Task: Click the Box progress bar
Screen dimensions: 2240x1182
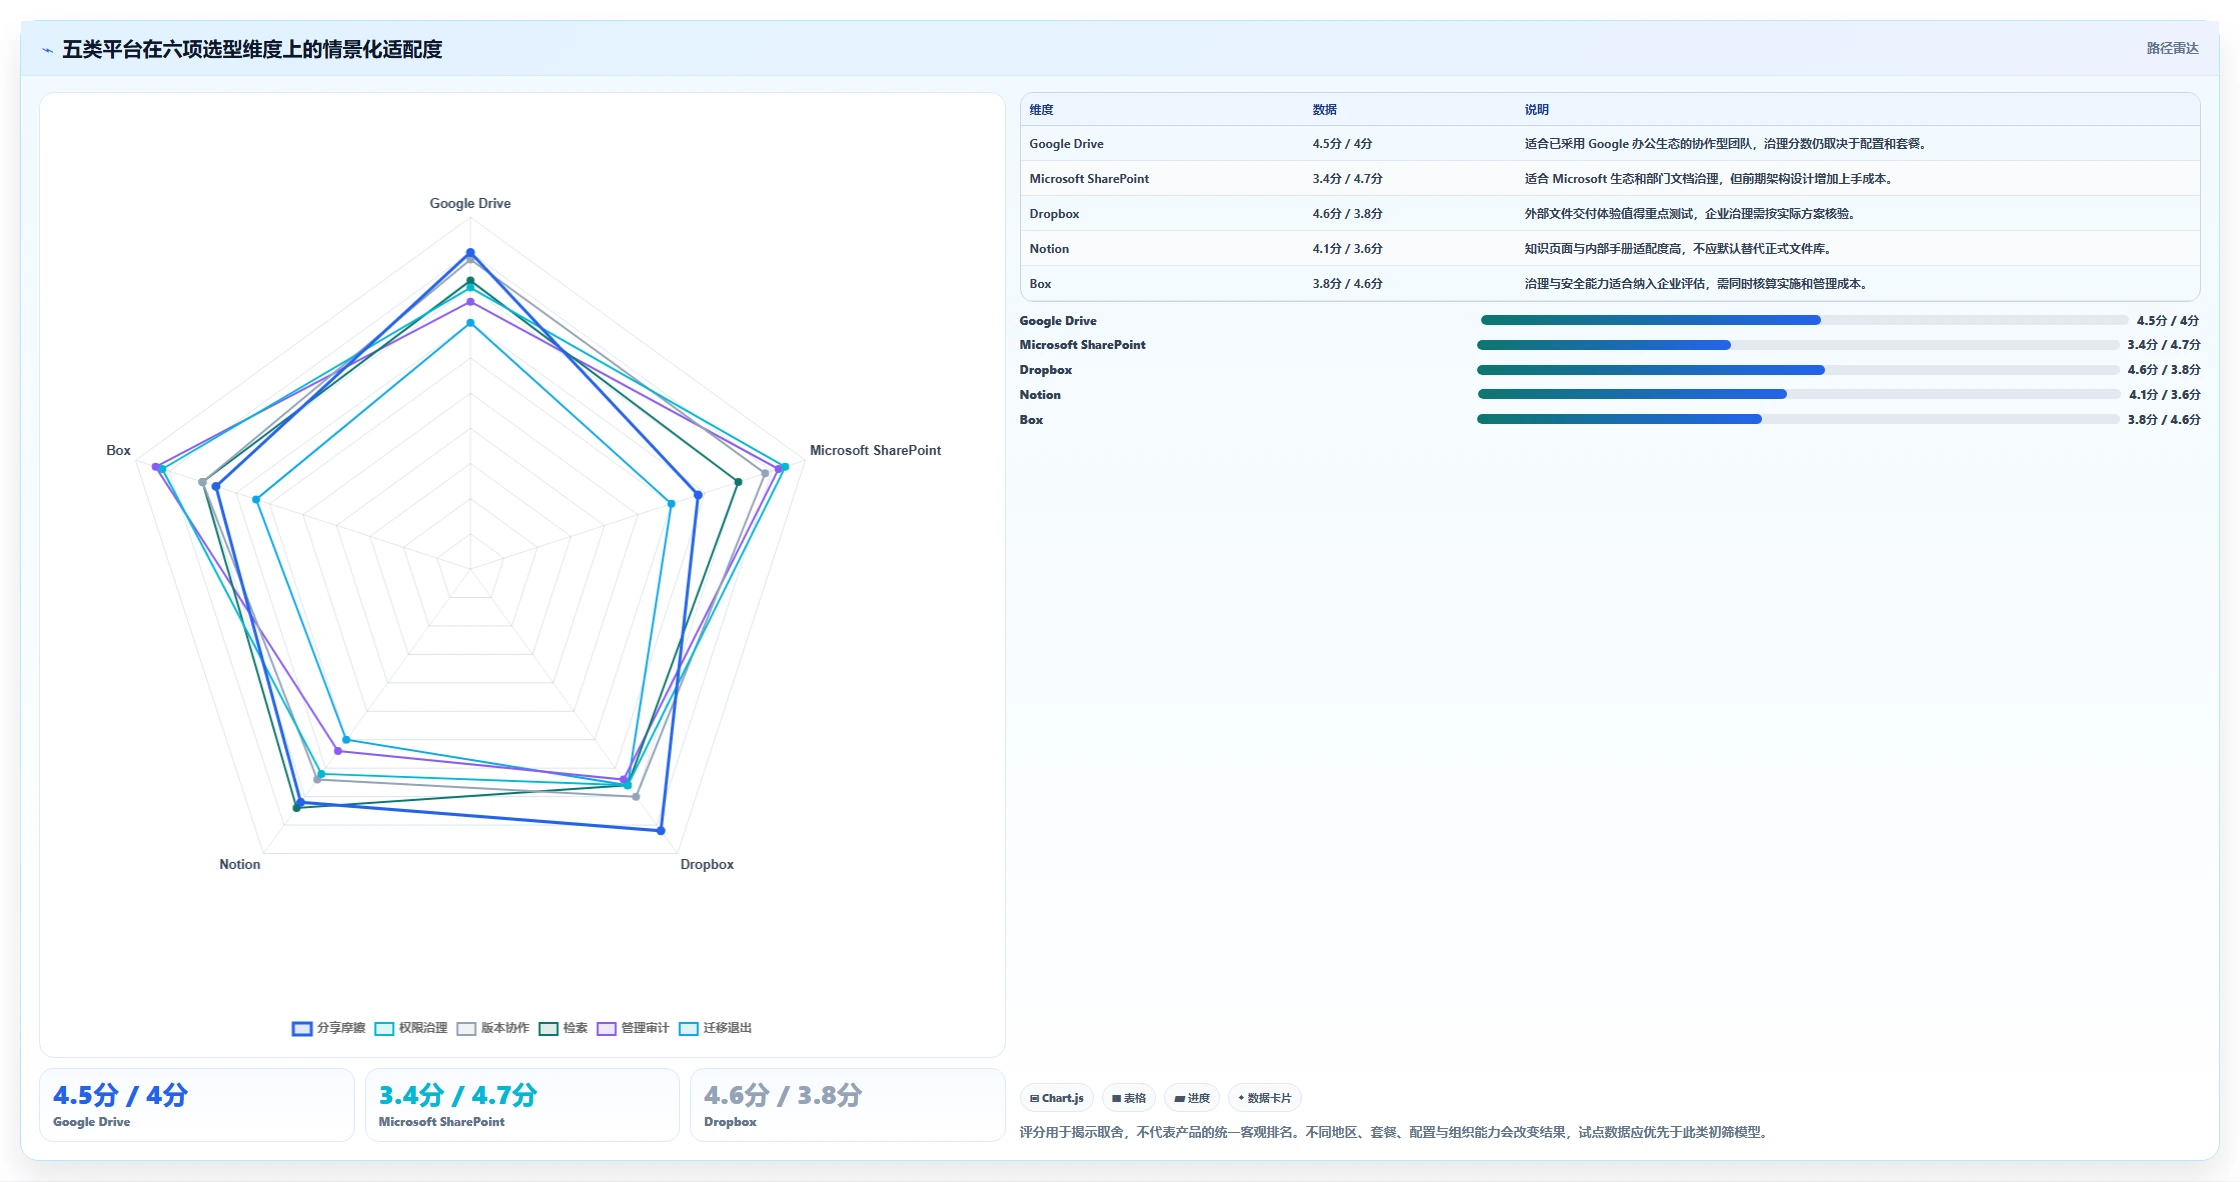Action: (1798, 419)
